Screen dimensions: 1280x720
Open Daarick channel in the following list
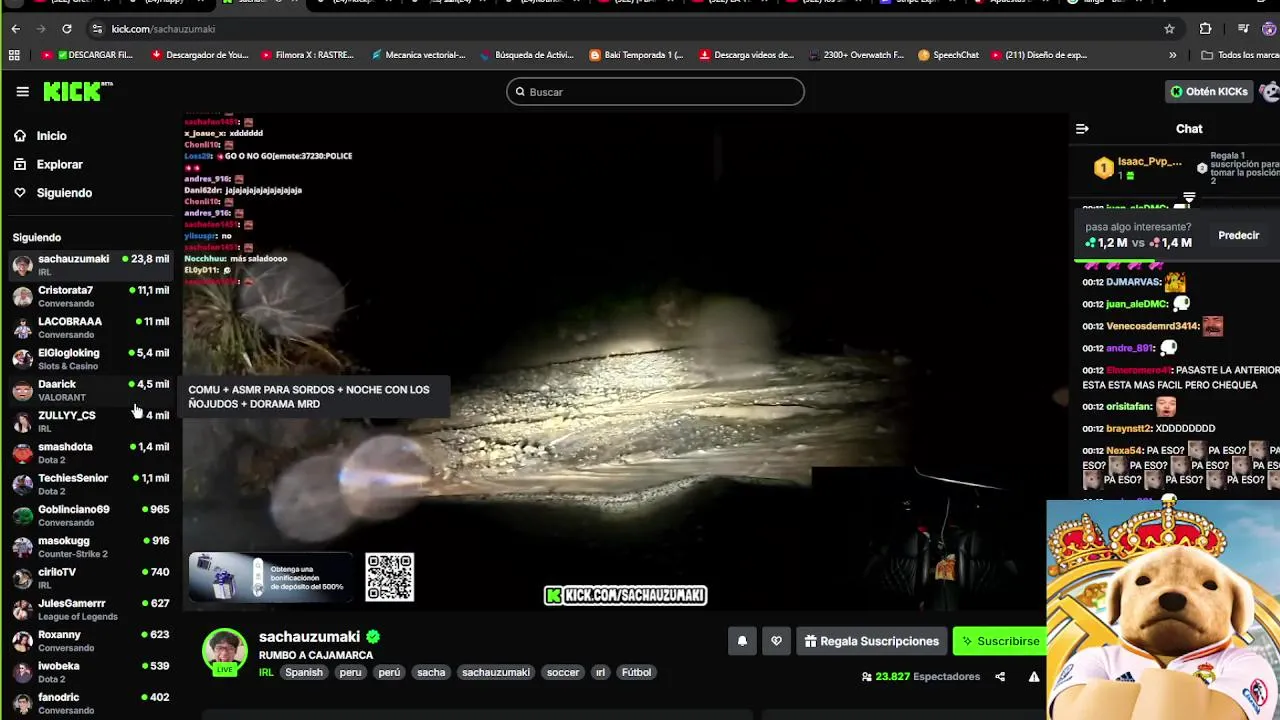coord(91,390)
